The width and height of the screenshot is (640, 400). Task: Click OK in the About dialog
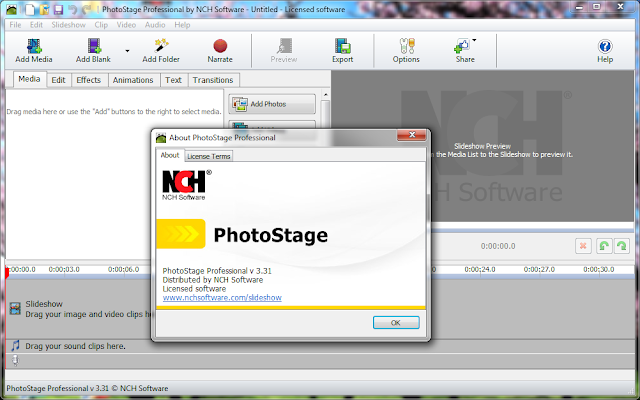[x=396, y=322]
